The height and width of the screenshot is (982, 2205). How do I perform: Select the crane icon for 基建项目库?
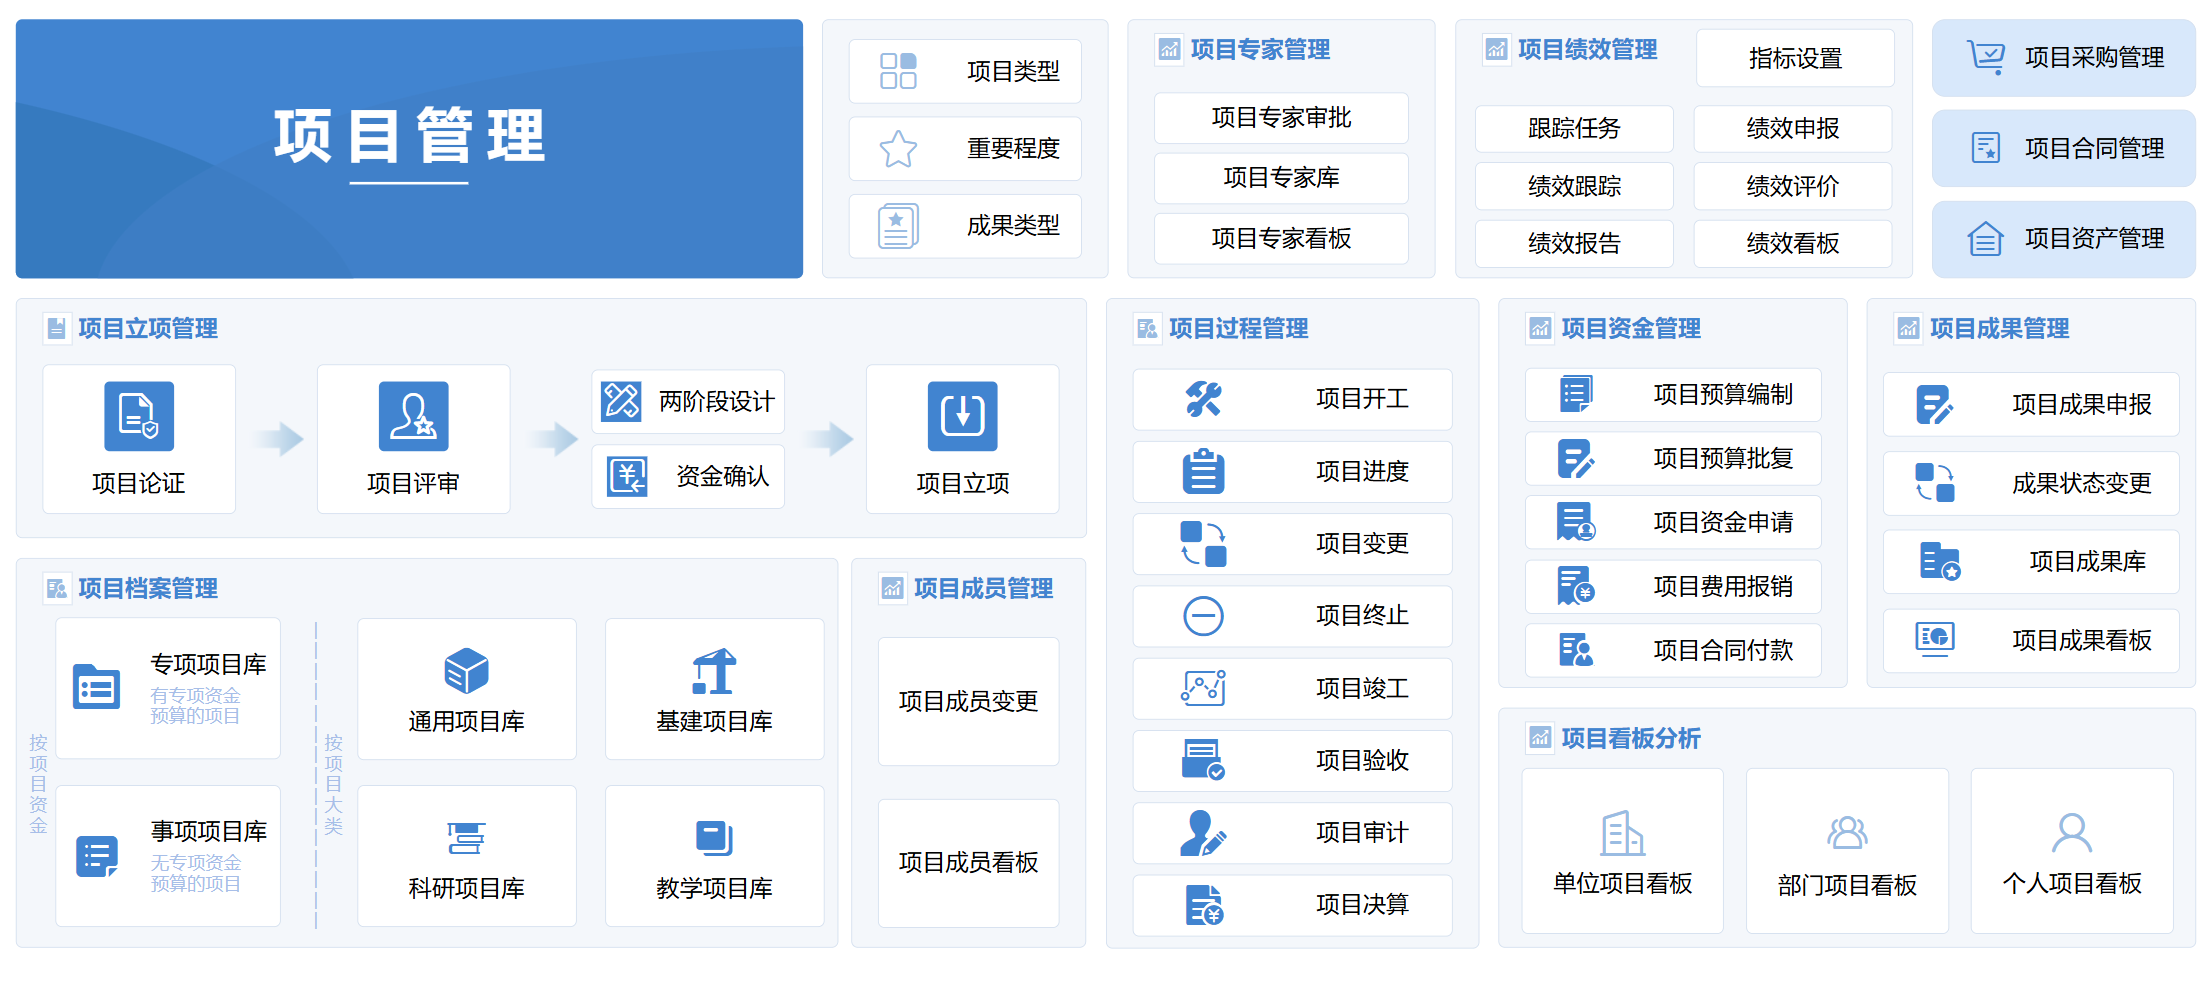tap(715, 672)
